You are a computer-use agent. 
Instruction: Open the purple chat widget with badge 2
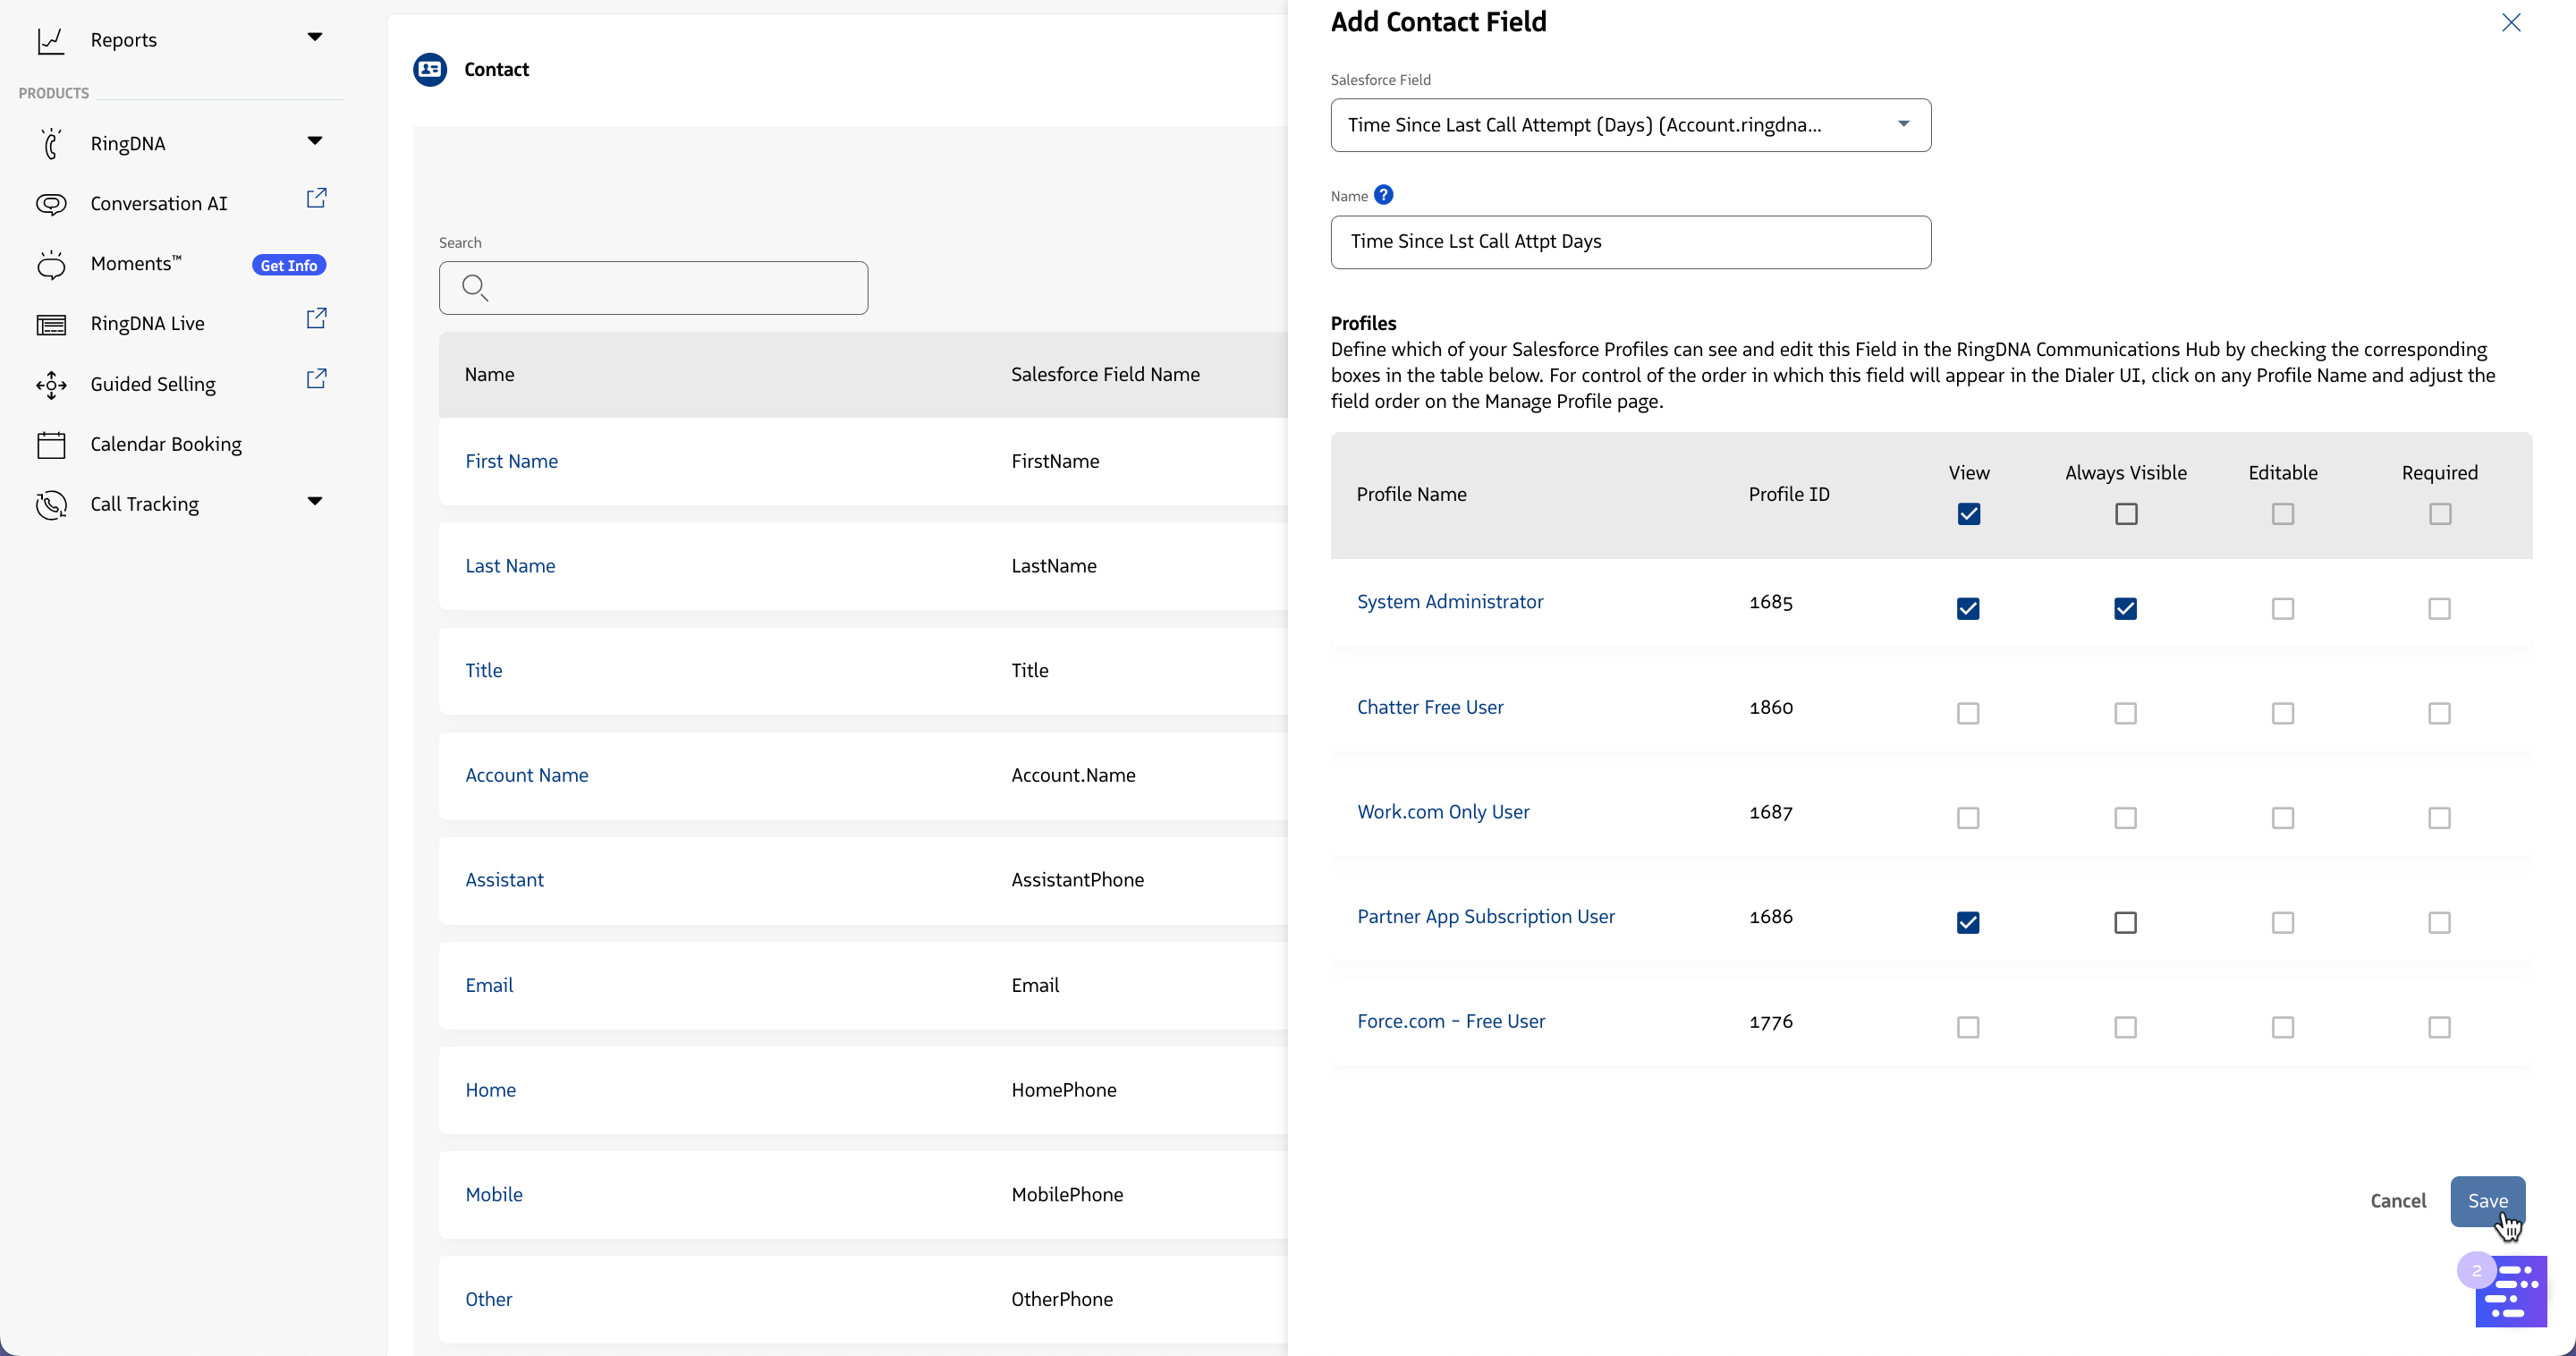pyautogui.click(x=2509, y=1290)
